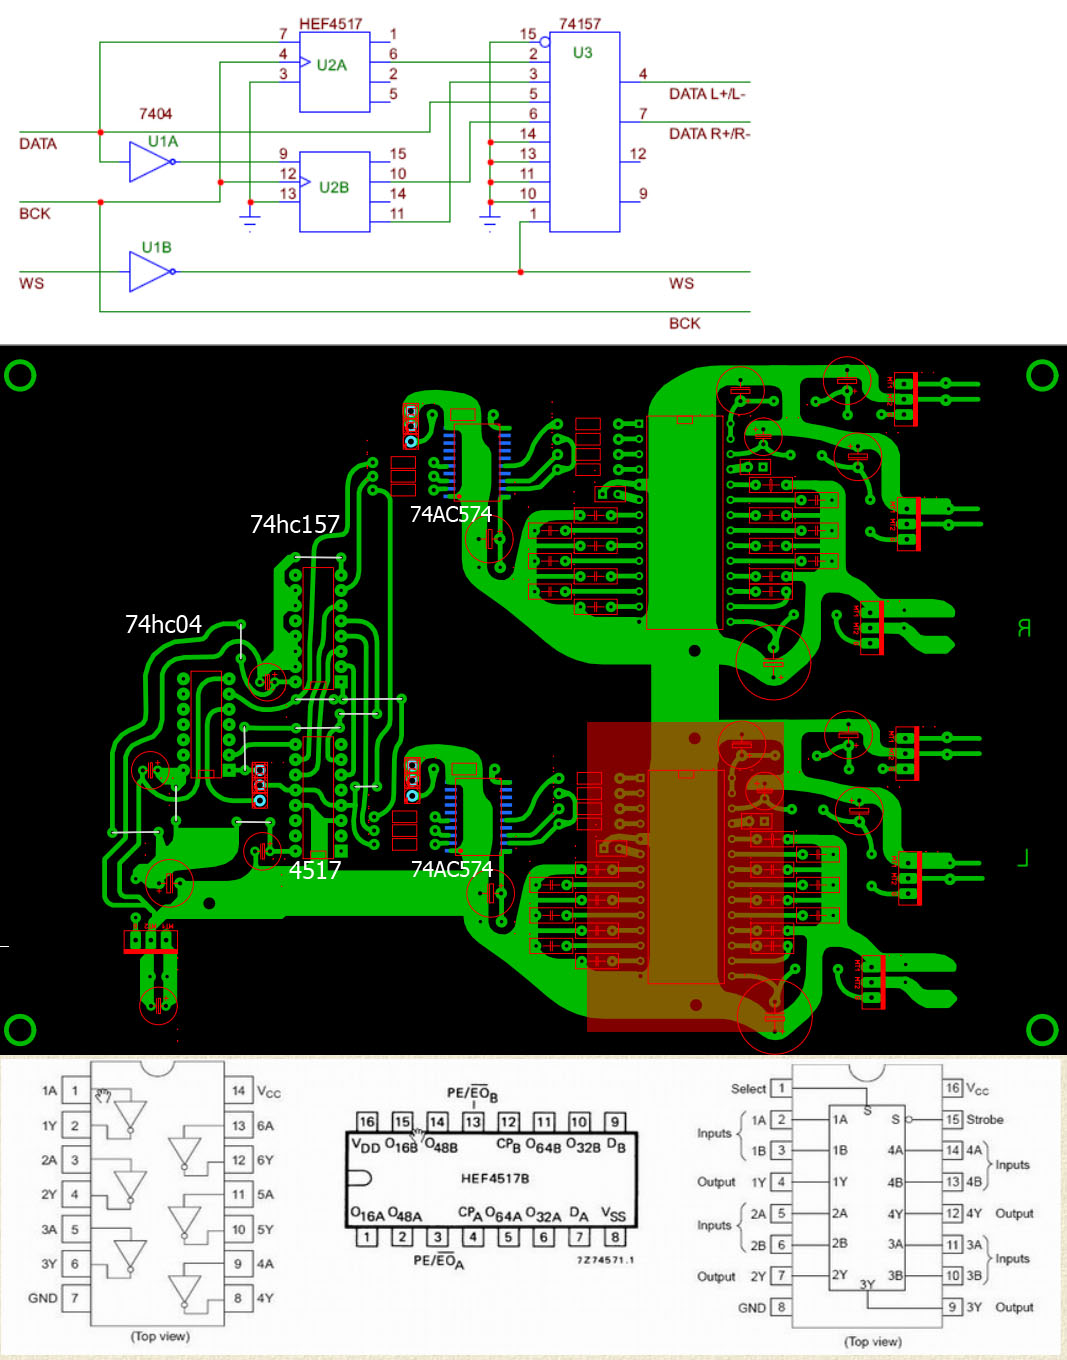This screenshot has width=1067, height=1360.
Task: Click the mirrored 'R' channel marker on PCB
Action: (x=1024, y=628)
